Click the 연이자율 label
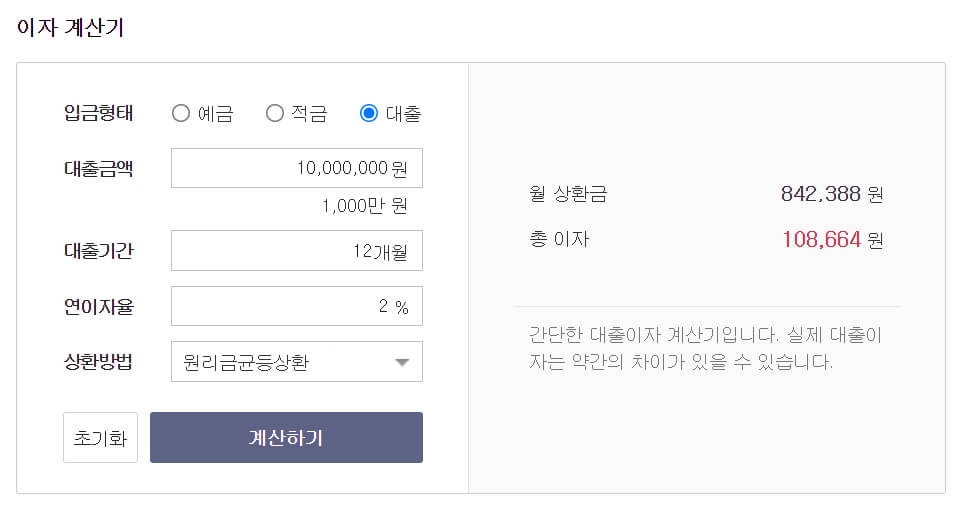 pyautogui.click(x=98, y=306)
